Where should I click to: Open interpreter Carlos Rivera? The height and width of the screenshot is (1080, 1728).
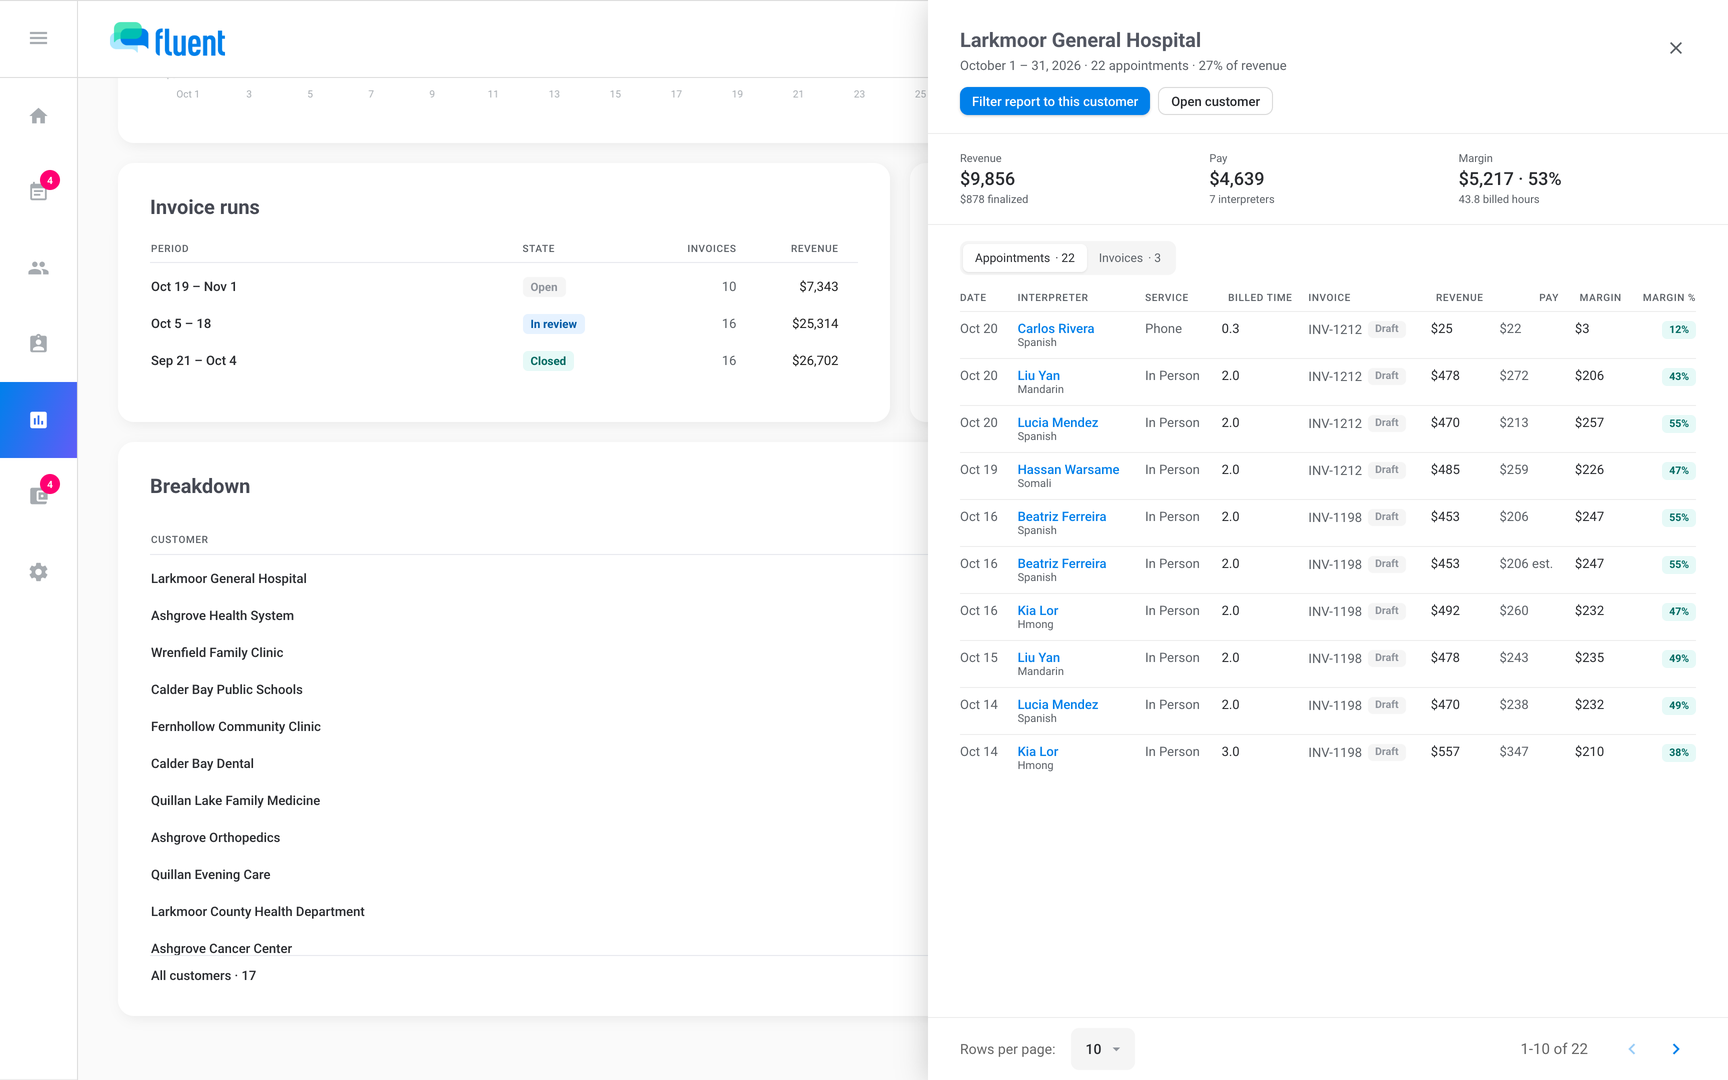1055,329
